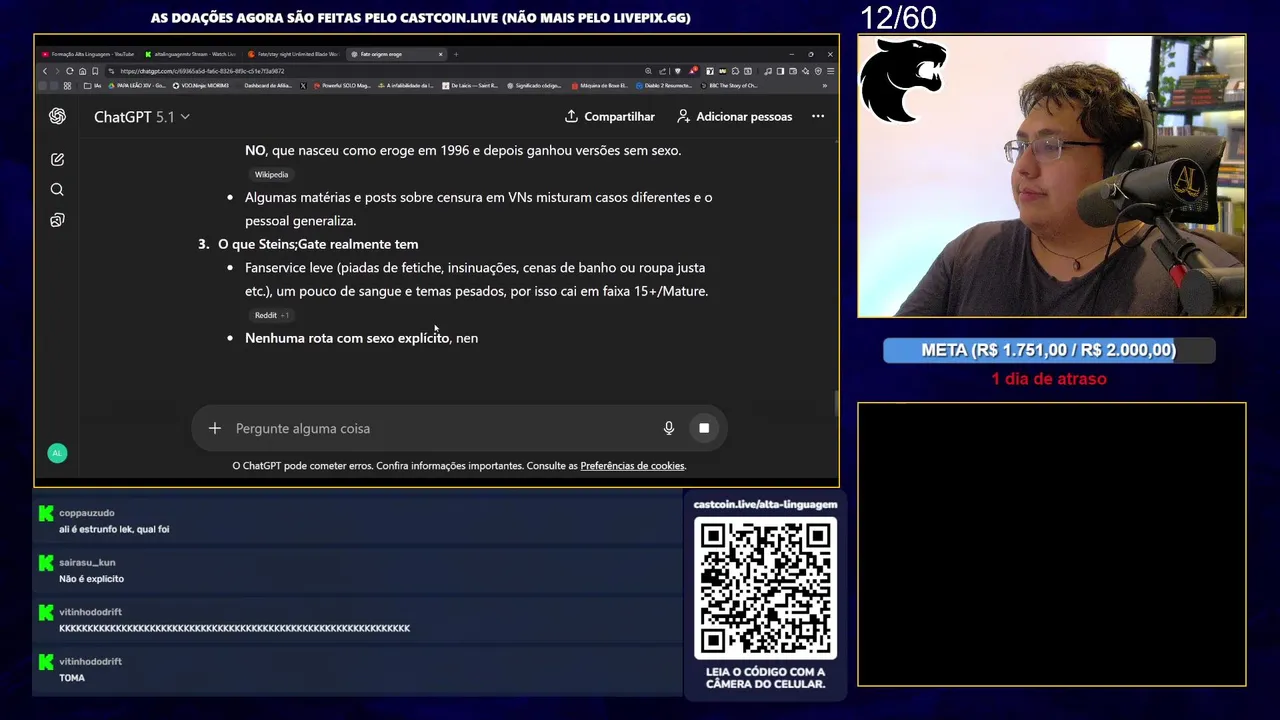Show hidden bookmarks overflow chevron
Viewport: 1280px width, 720px height.
tap(825, 86)
